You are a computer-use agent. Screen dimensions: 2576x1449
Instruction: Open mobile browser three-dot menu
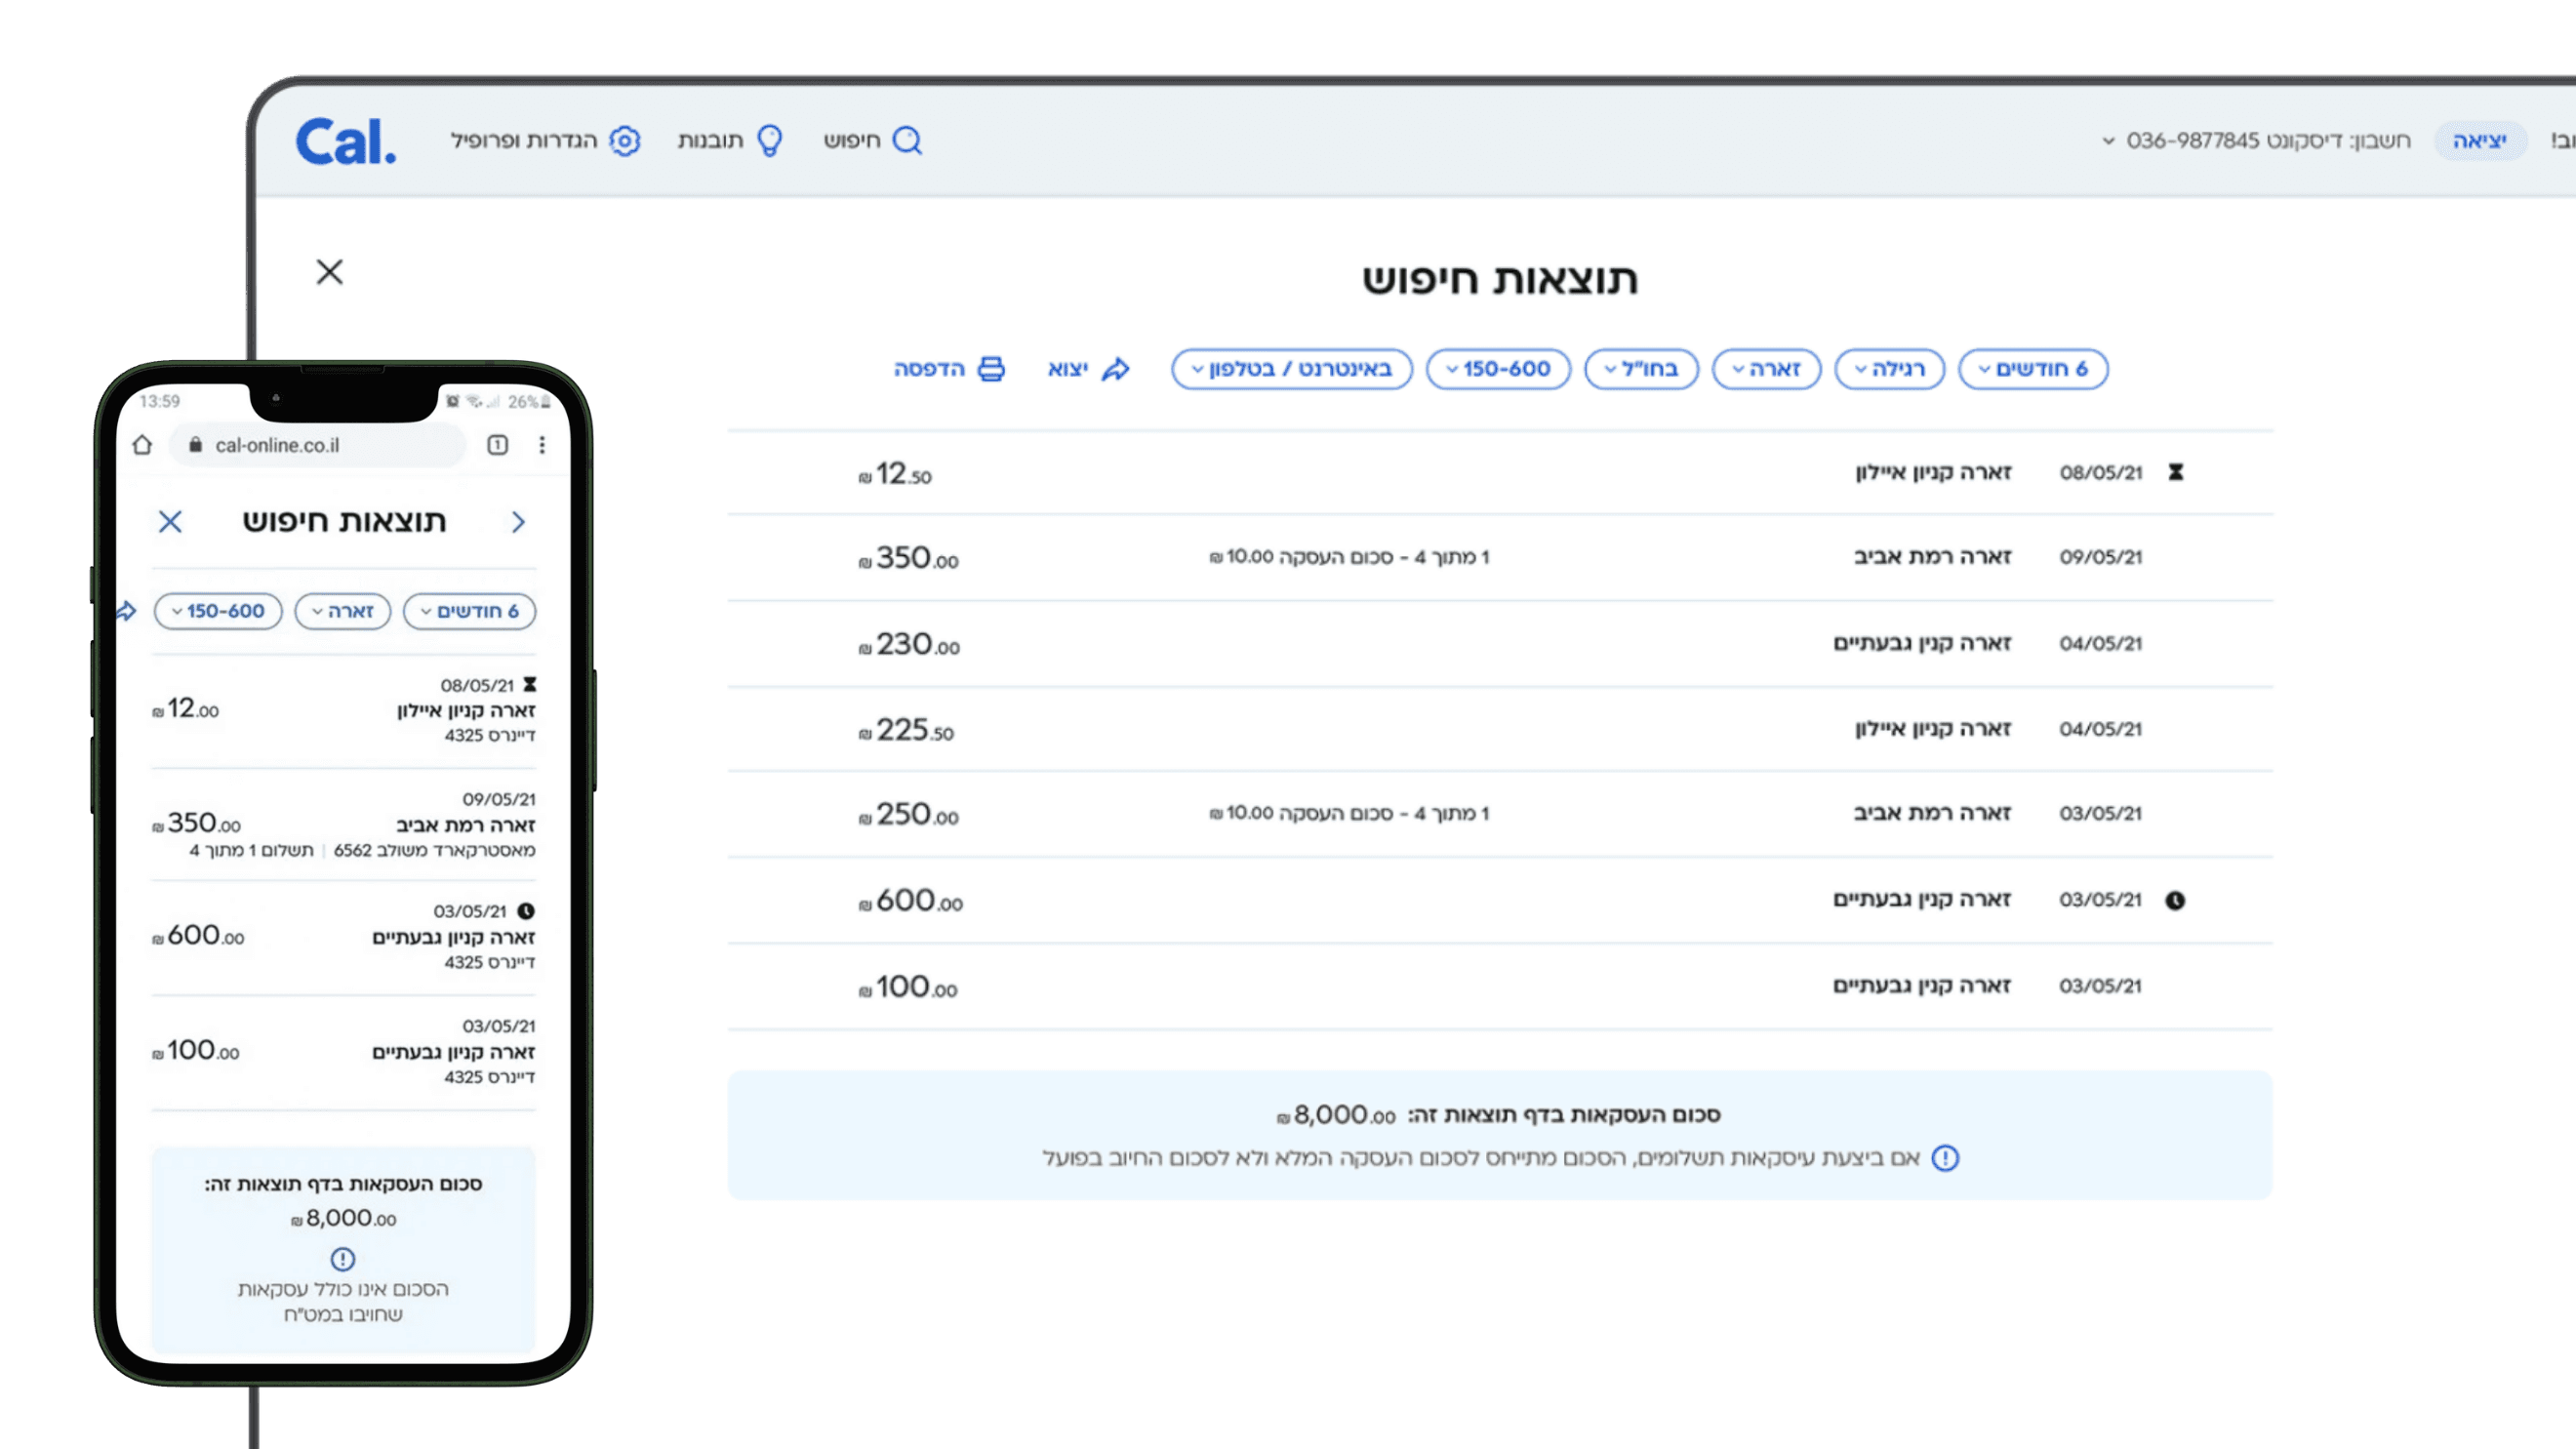coord(542,445)
